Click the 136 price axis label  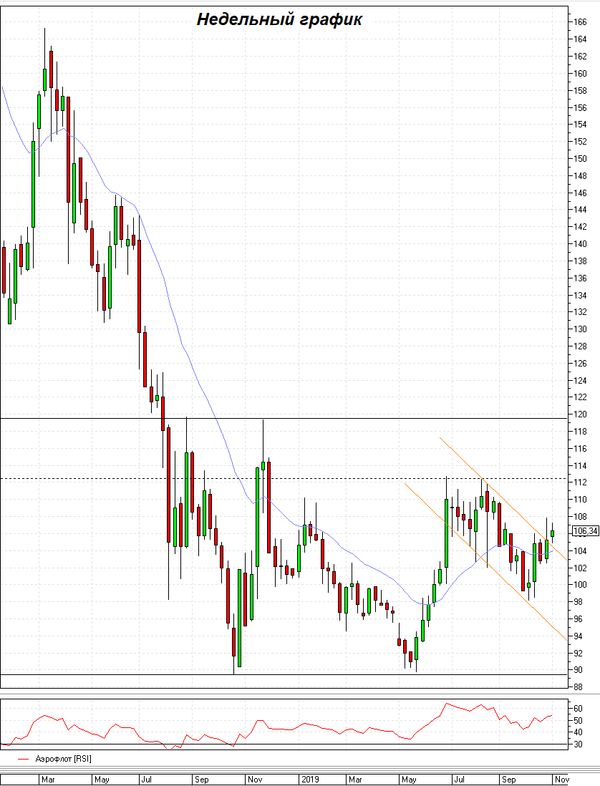[580, 278]
